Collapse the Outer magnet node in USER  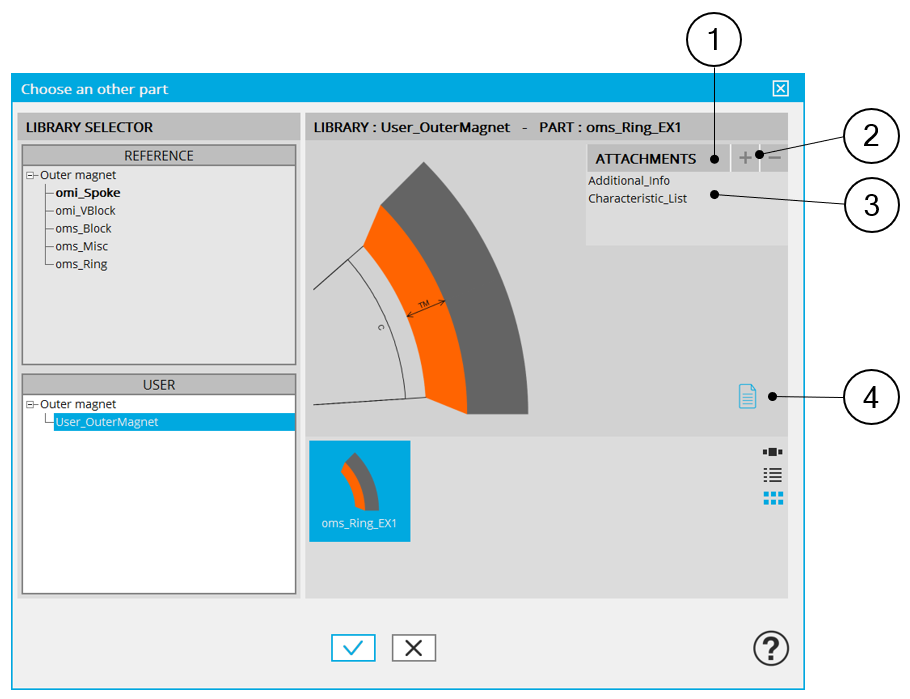[x=31, y=405]
